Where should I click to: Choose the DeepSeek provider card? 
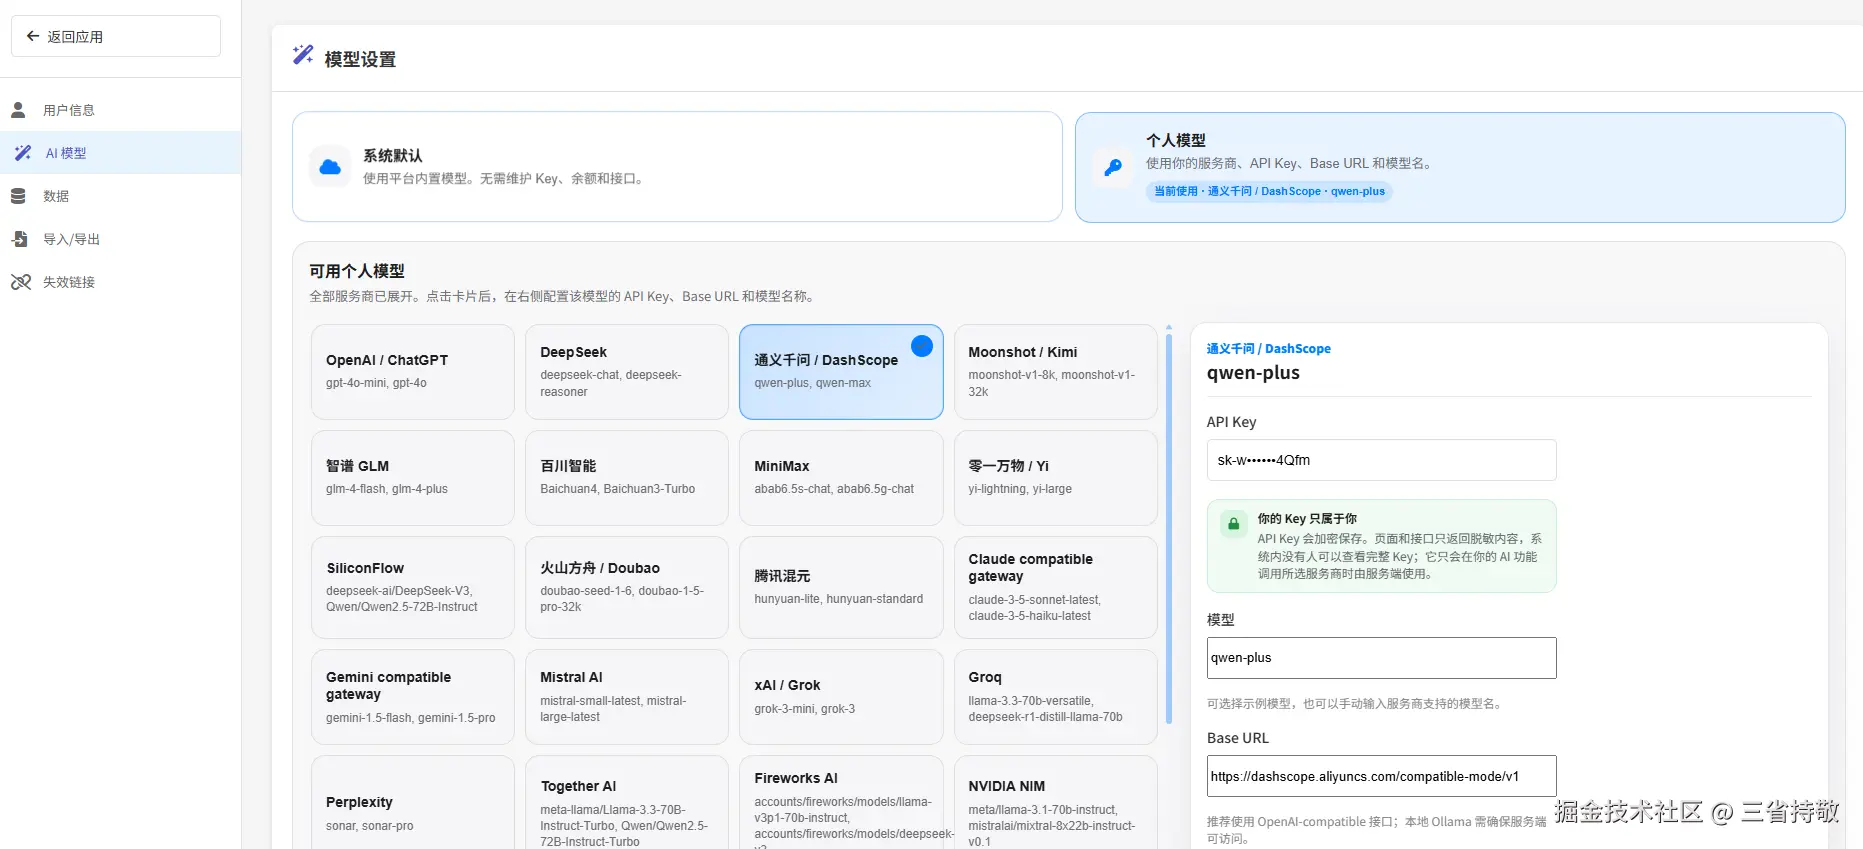pyautogui.click(x=627, y=372)
